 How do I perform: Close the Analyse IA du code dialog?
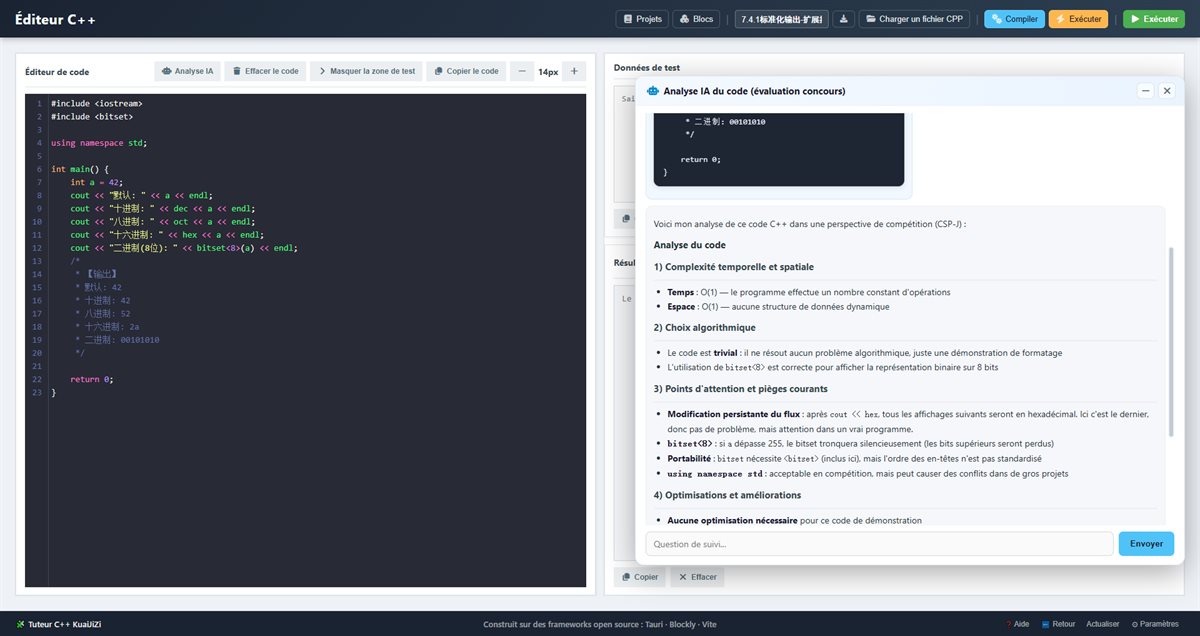[x=1166, y=91]
